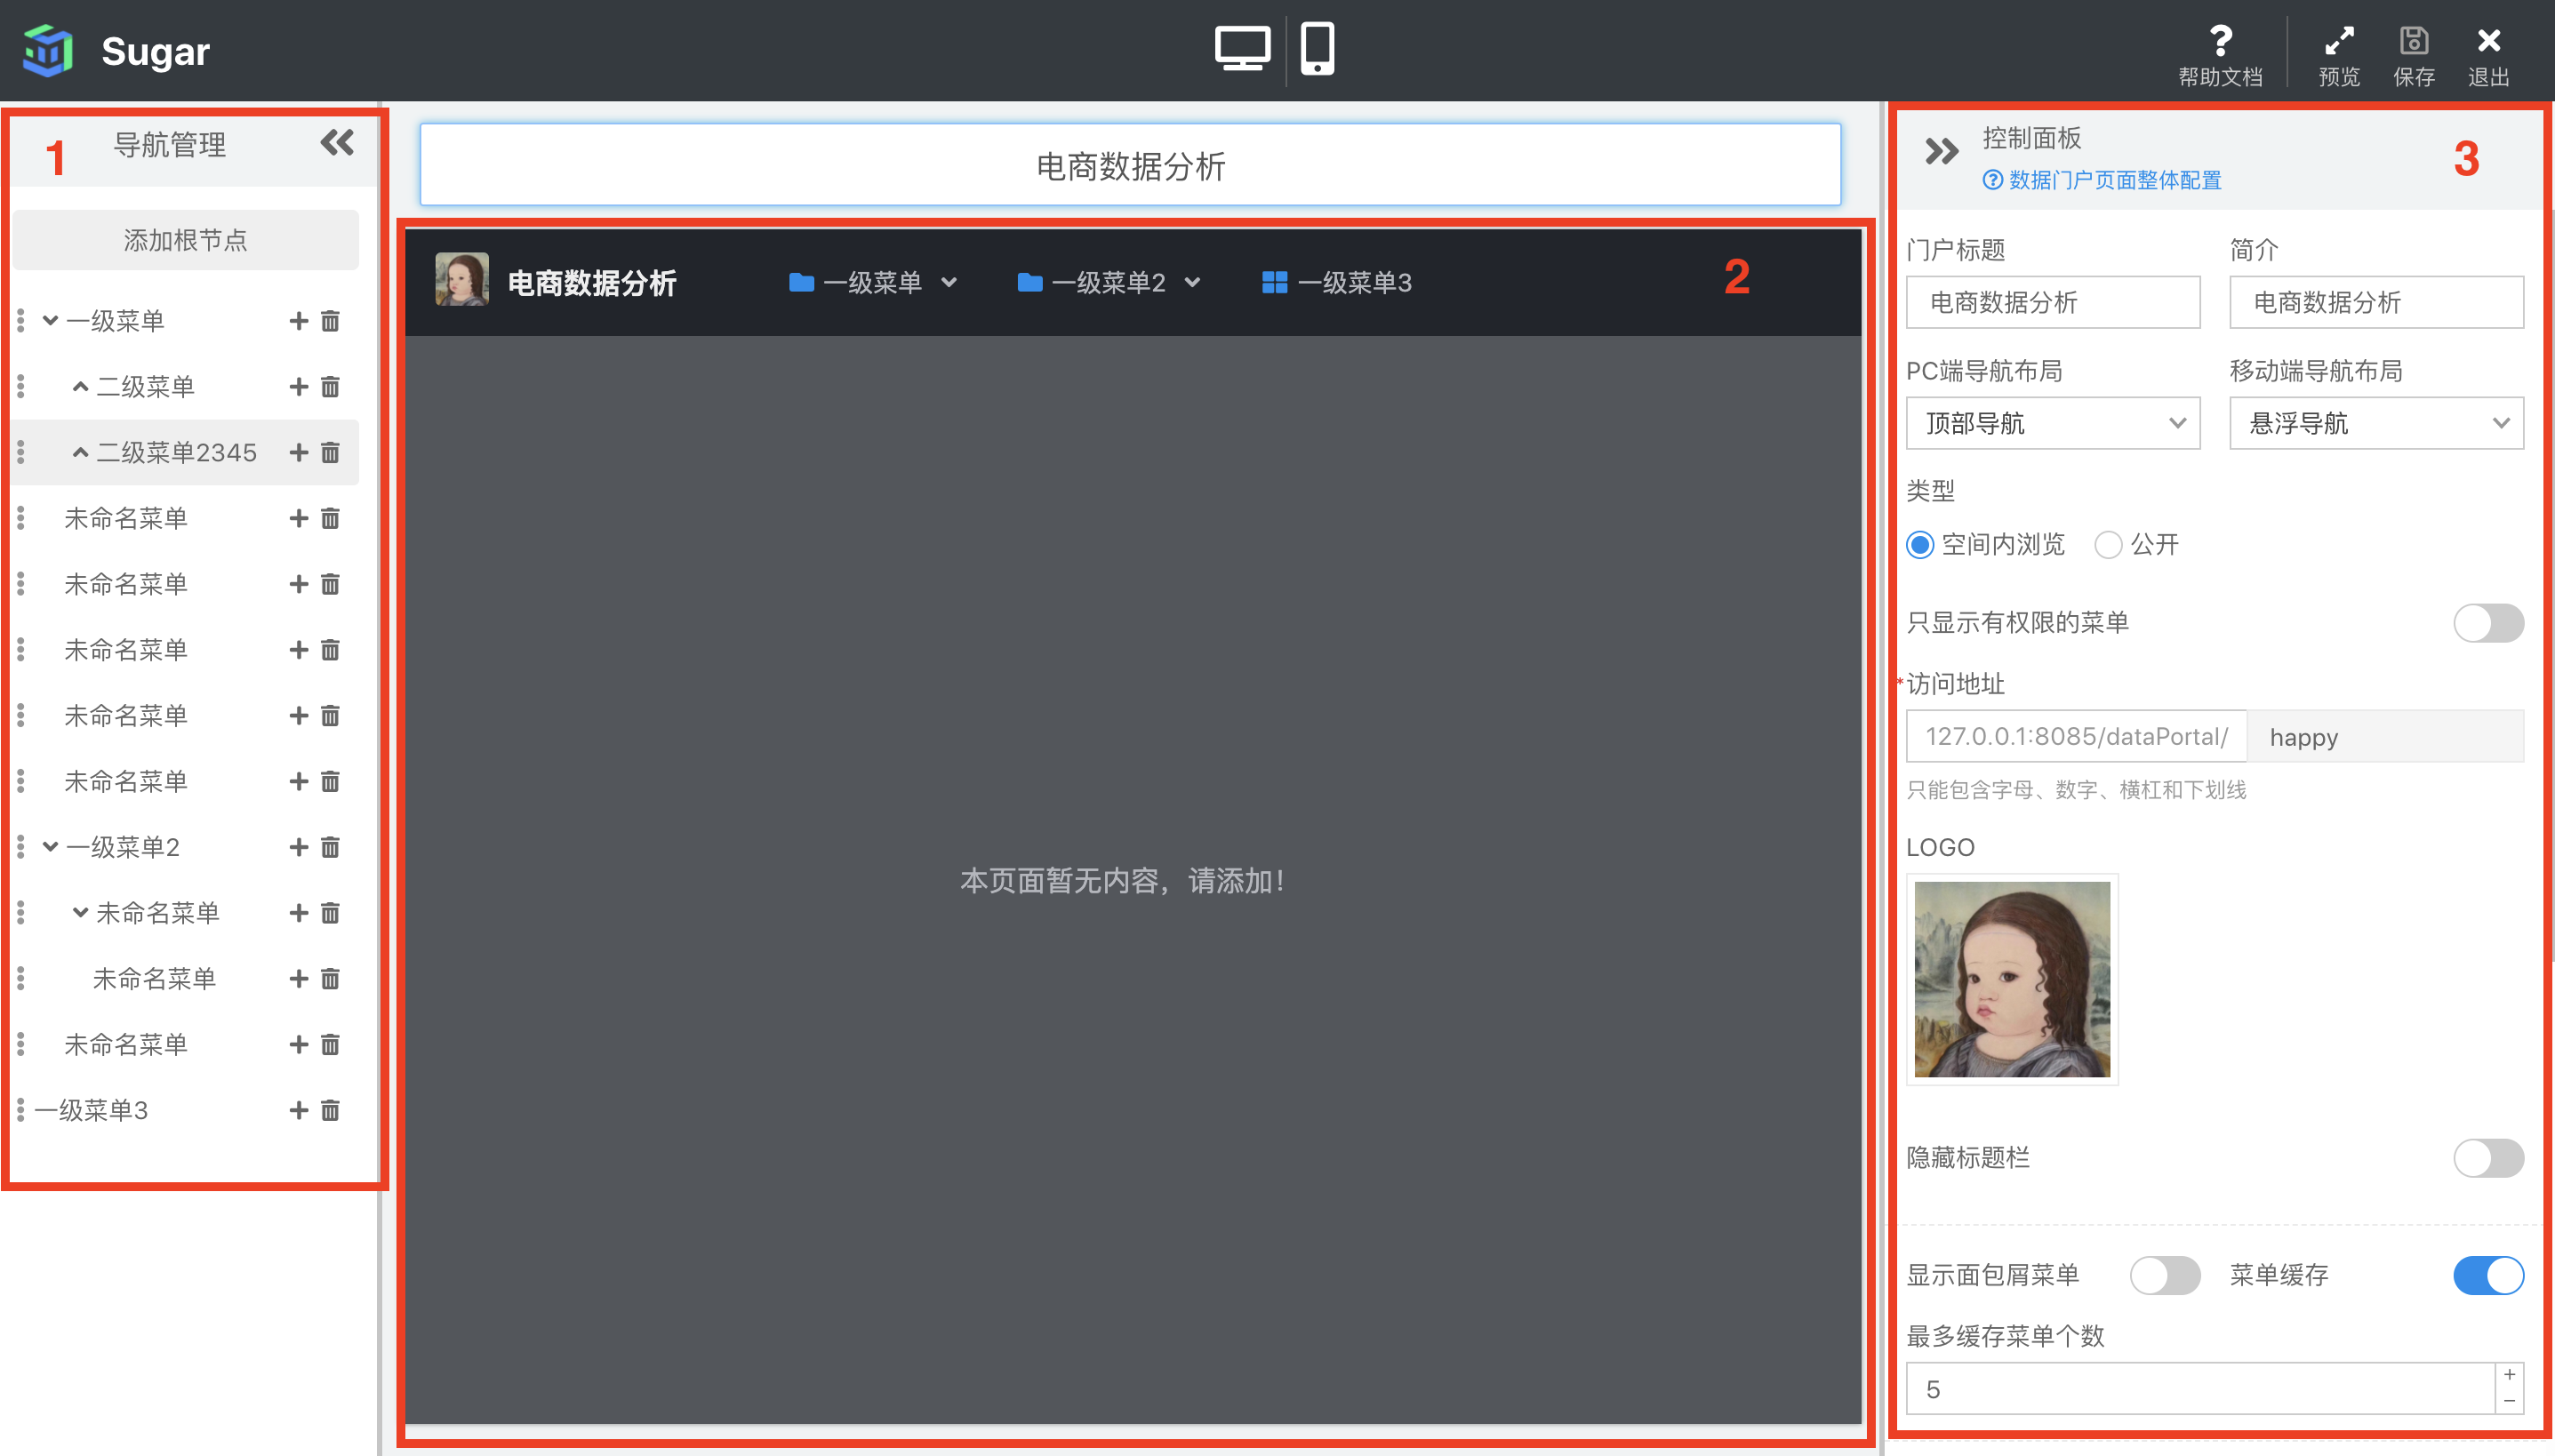This screenshot has height=1456, width=2555.
Task: Expand the 二级菜单 tree node
Action: pos(80,387)
